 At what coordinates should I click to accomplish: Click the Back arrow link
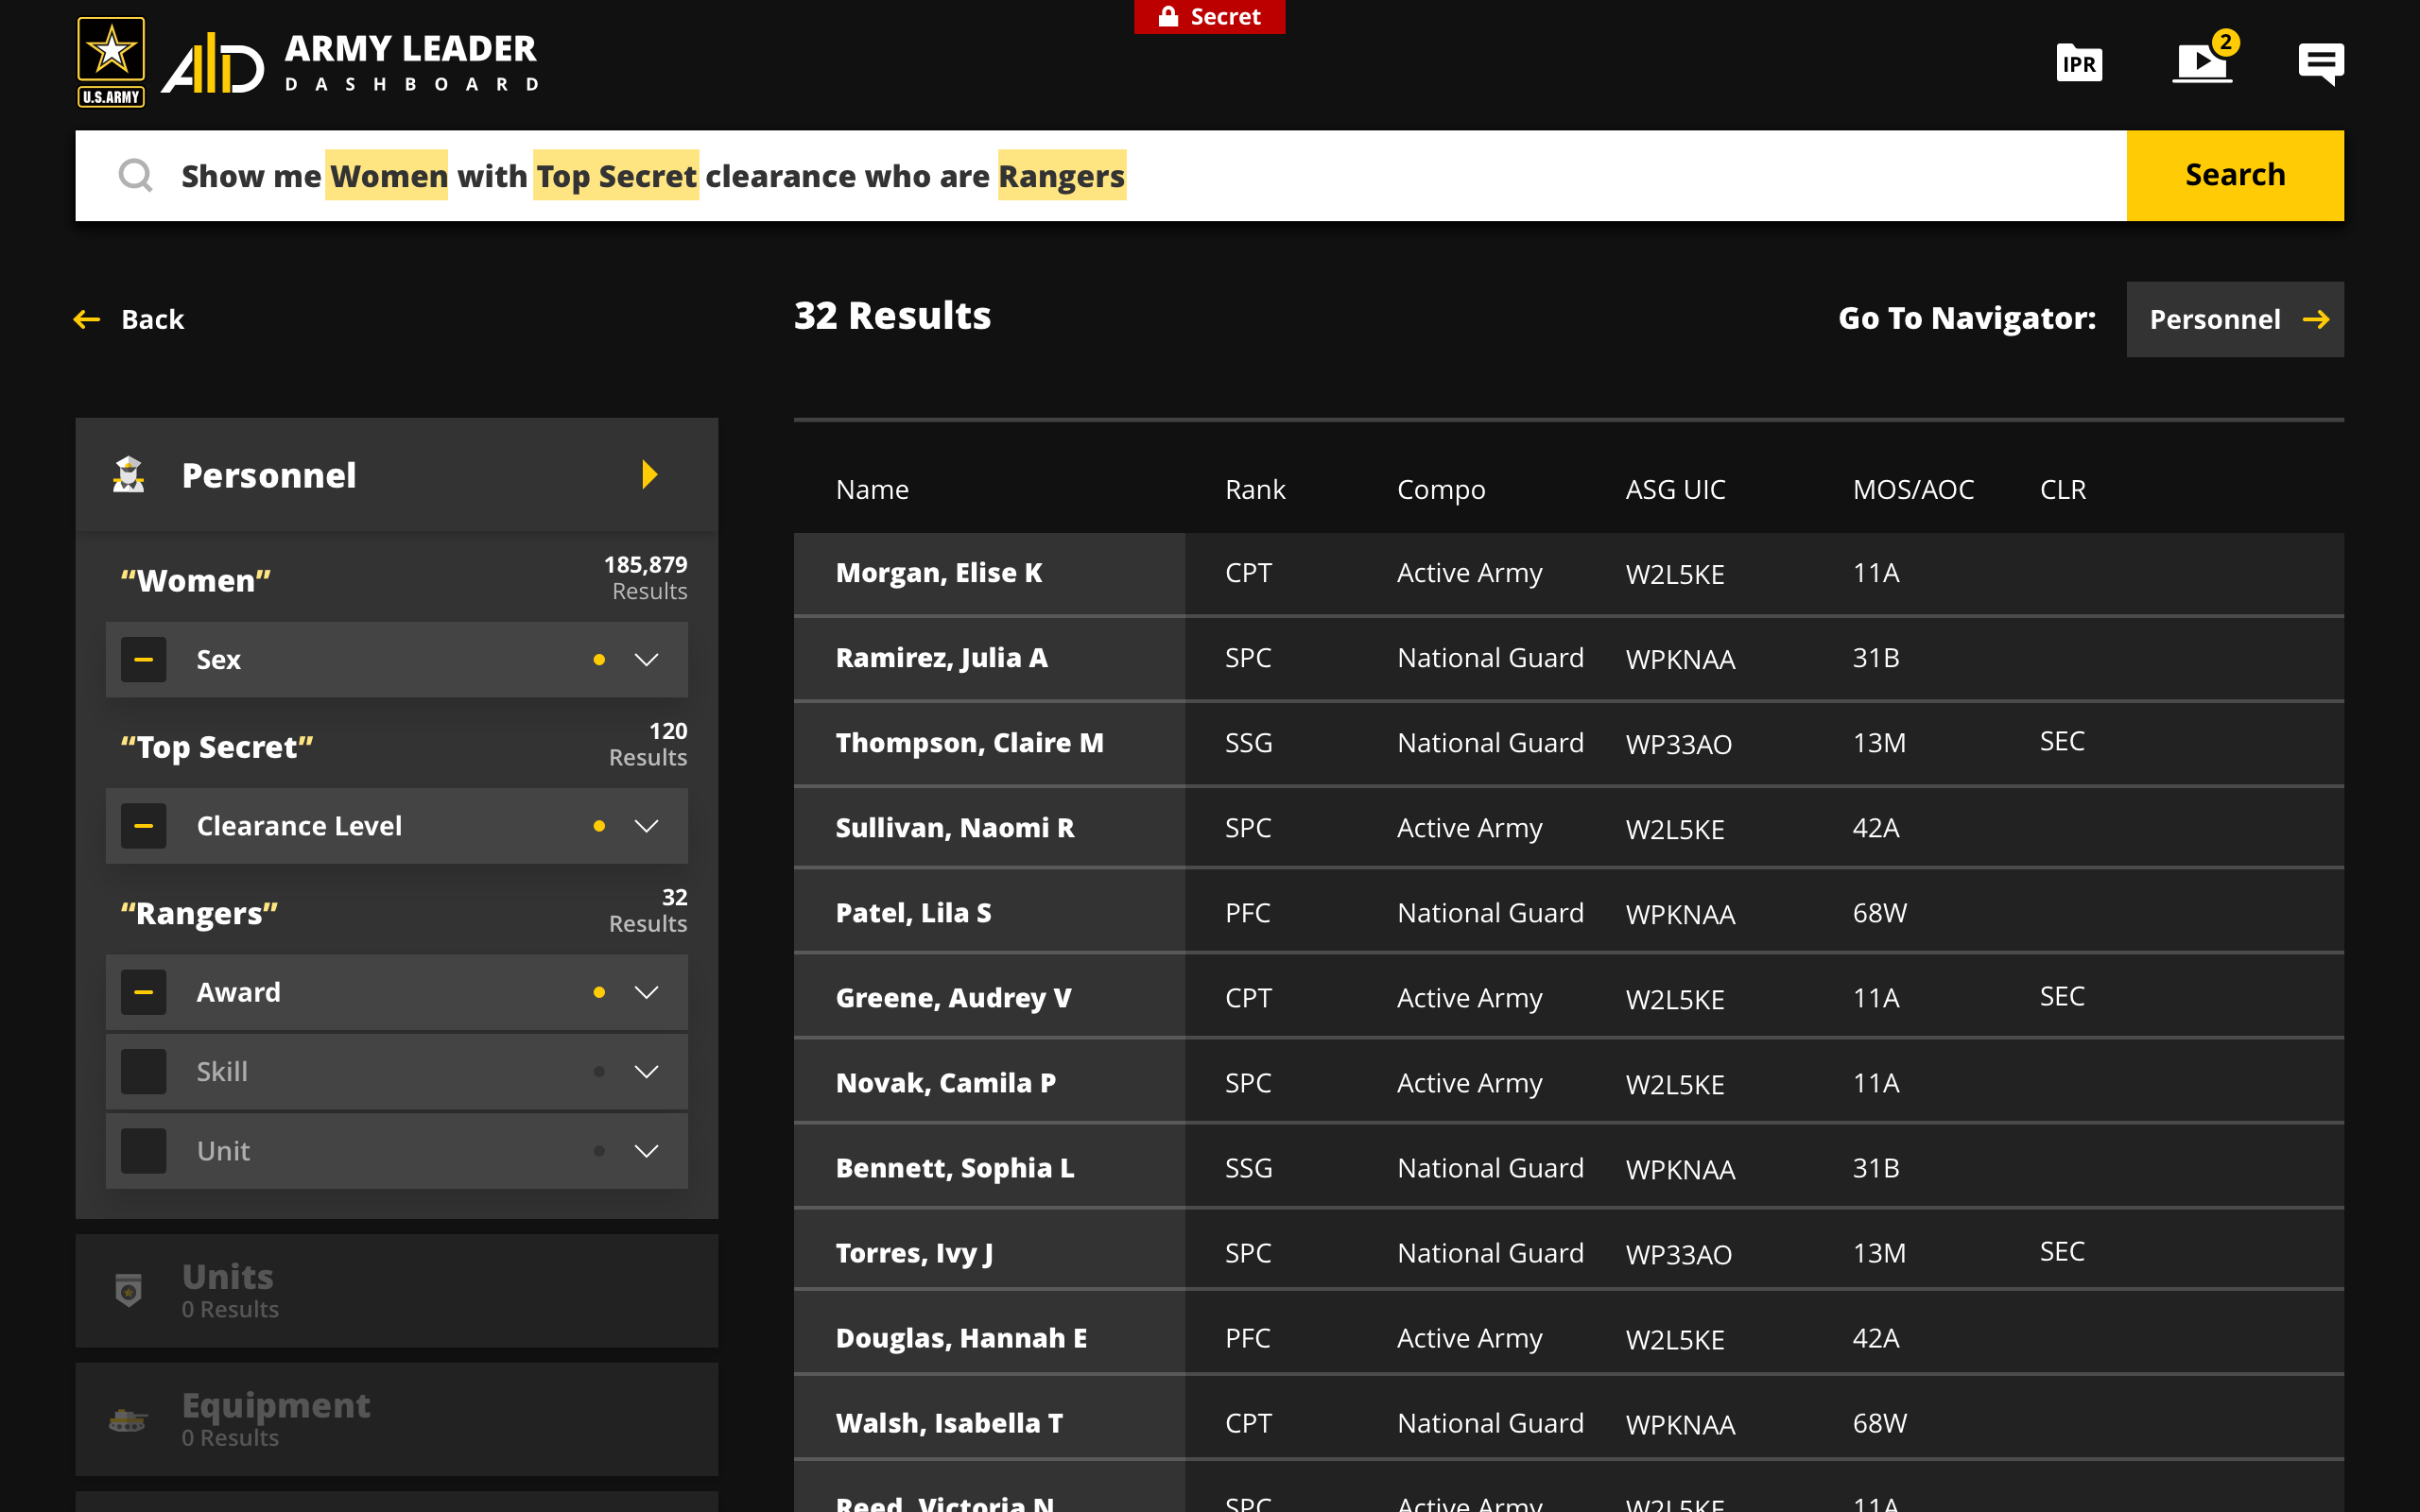pos(129,320)
